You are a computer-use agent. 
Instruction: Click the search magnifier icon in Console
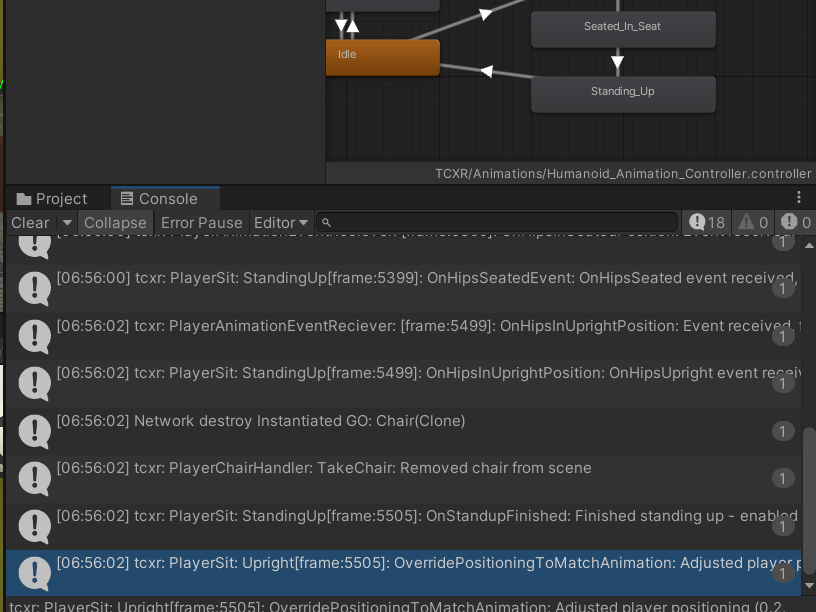327,223
